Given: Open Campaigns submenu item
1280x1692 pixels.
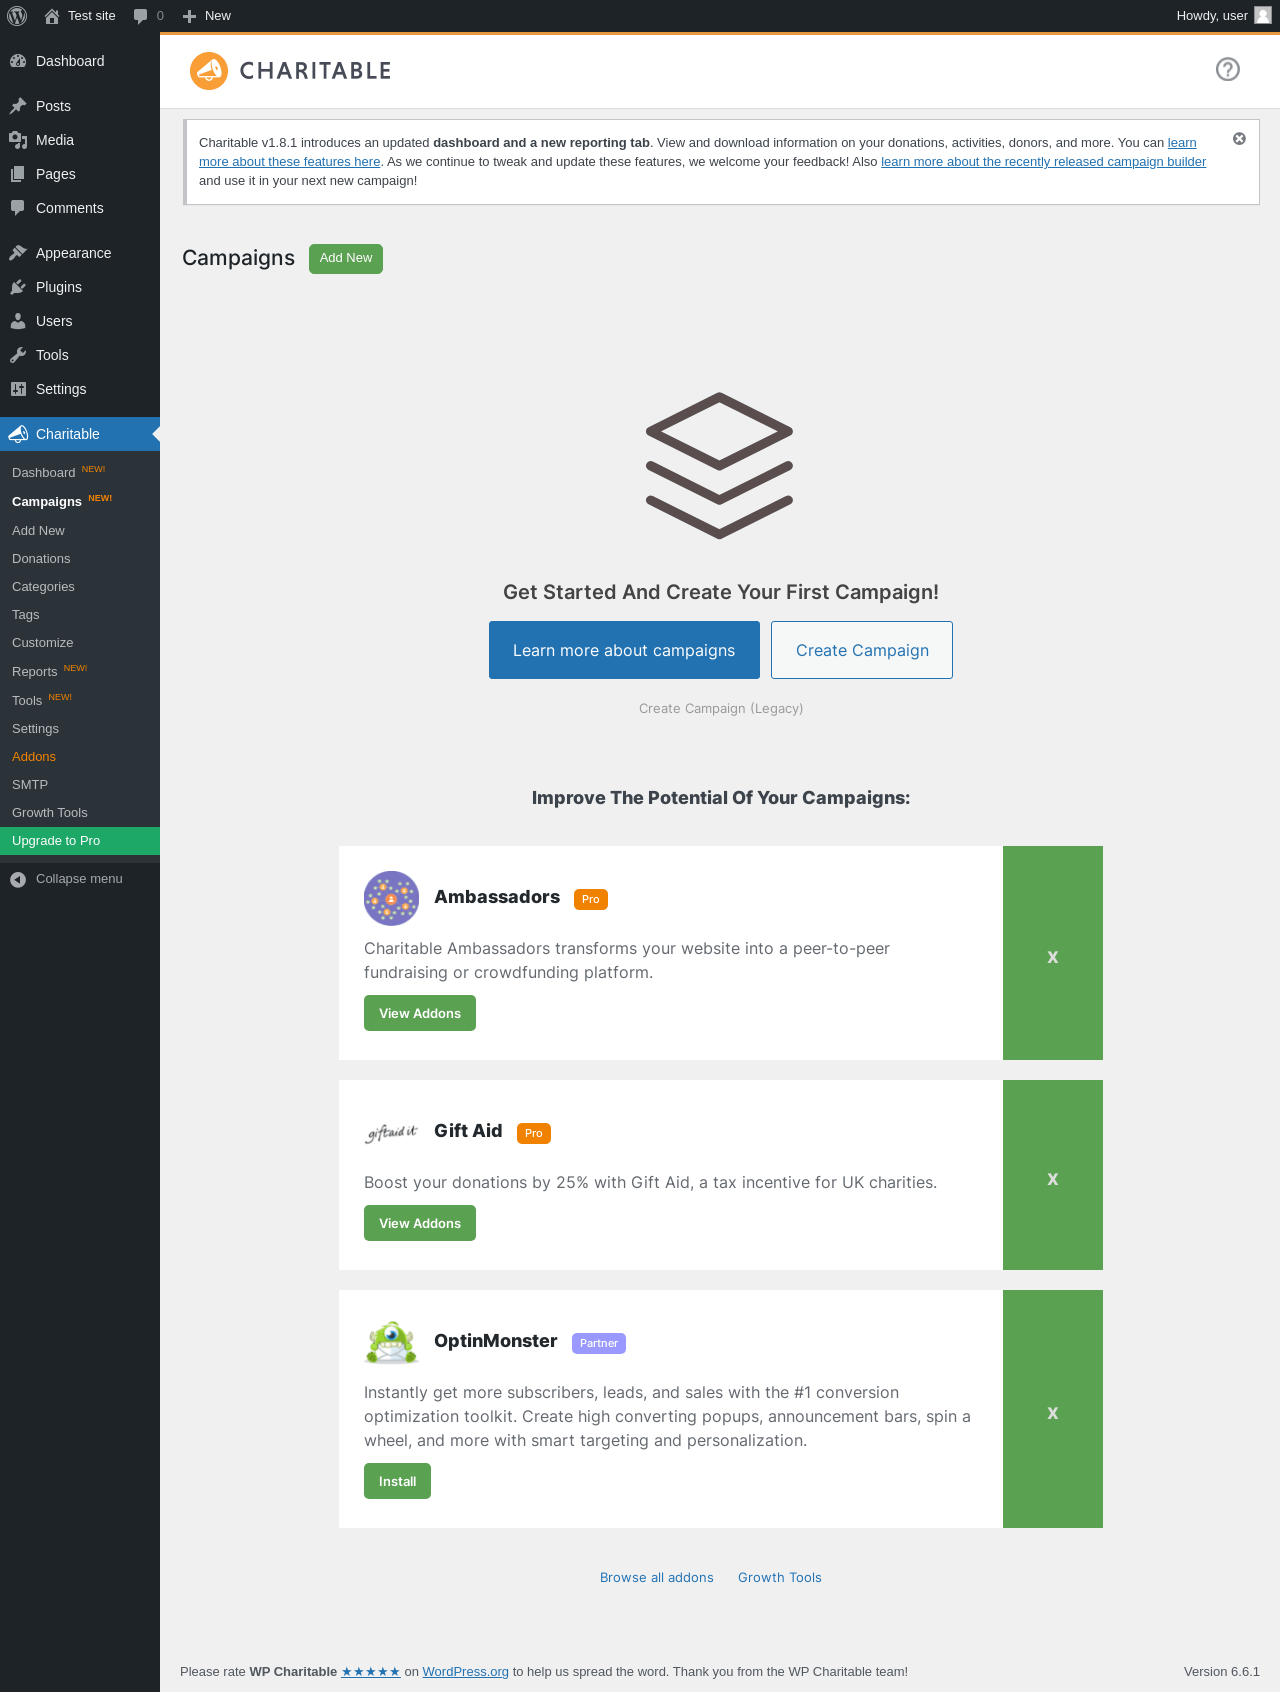Looking at the screenshot, I should (80, 501).
